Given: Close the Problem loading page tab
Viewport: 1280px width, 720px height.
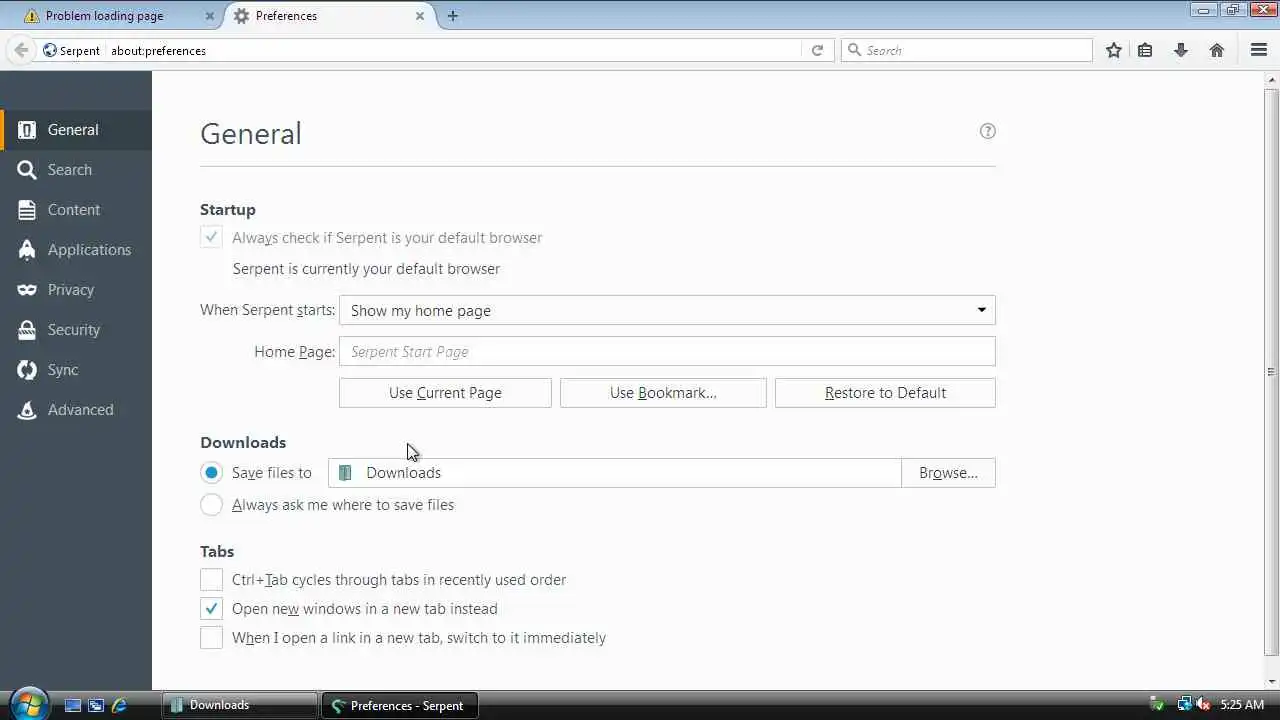Looking at the screenshot, I should click(x=209, y=16).
